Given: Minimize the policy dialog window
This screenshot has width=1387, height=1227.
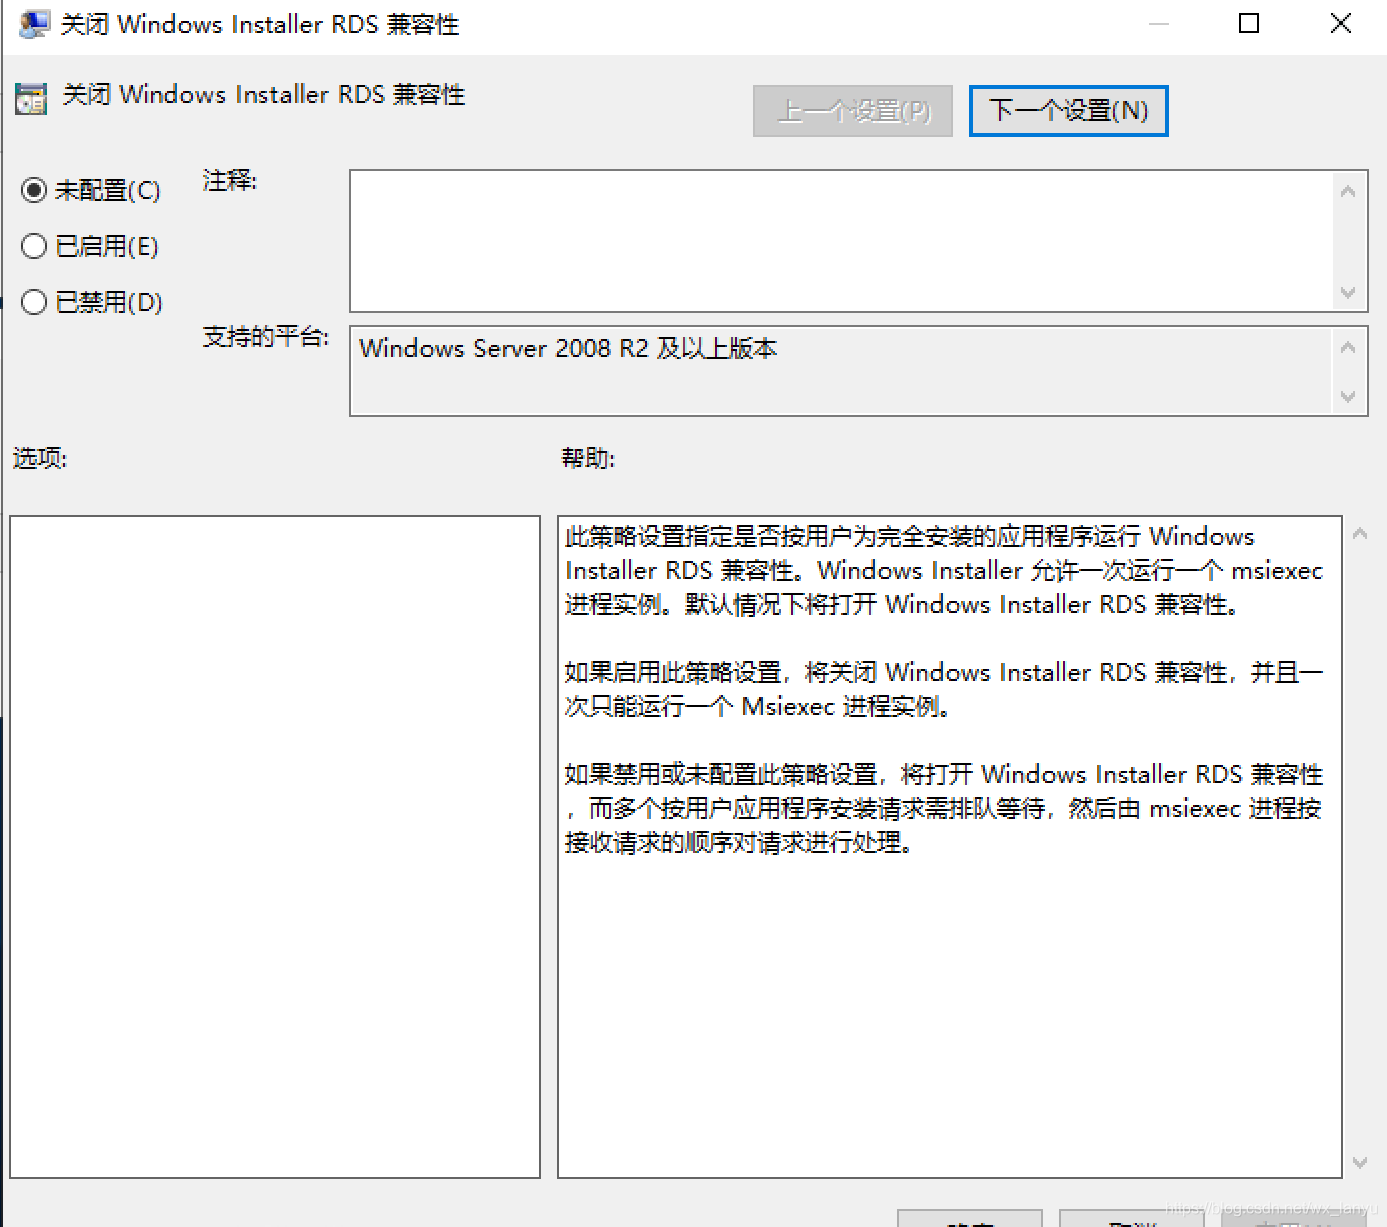Looking at the screenshot, I should (1159, 24).
